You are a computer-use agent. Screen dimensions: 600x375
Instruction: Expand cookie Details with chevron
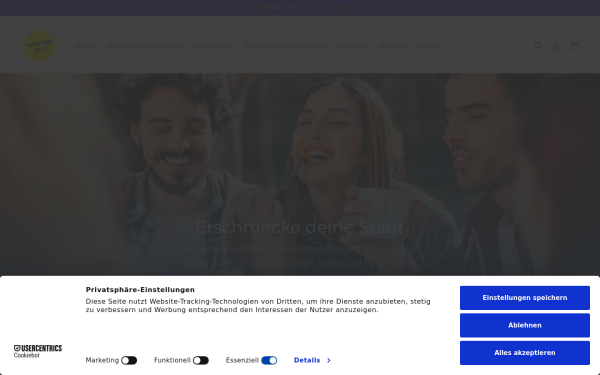312,360
